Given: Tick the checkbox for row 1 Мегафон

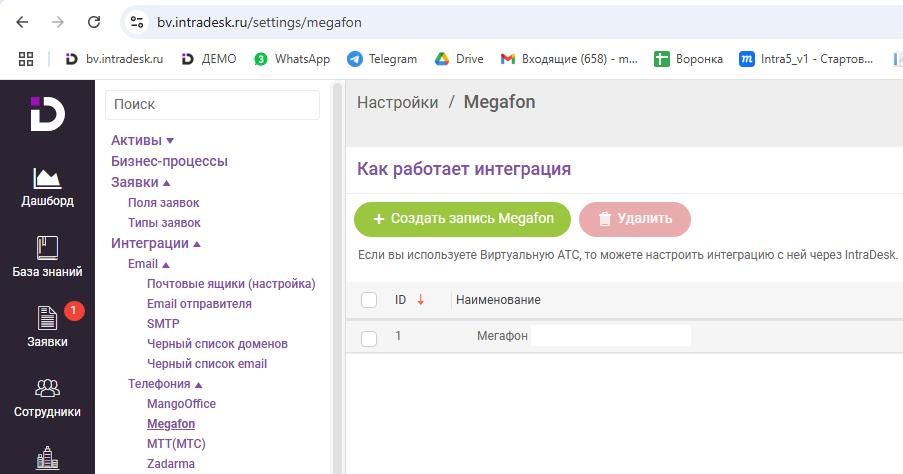Looking at the screenshot, I should [369, 338].
